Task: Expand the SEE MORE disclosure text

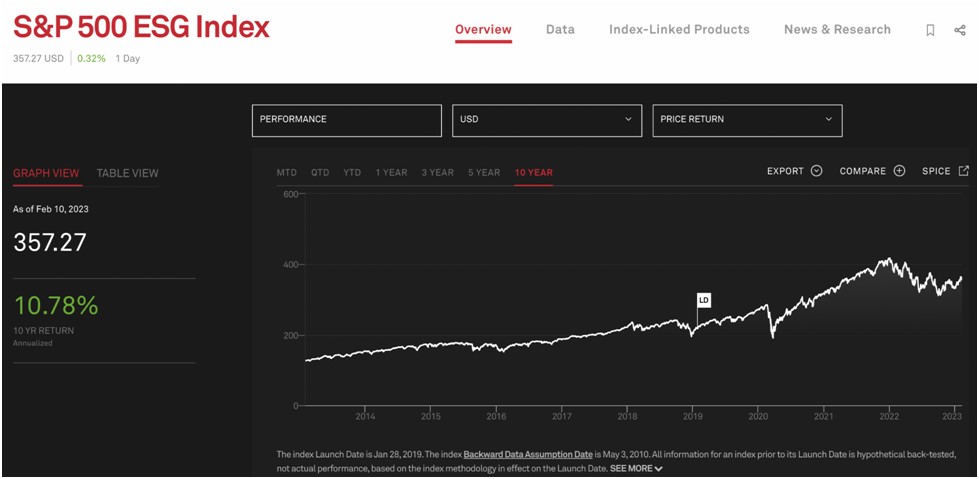Action: (636, 468)
